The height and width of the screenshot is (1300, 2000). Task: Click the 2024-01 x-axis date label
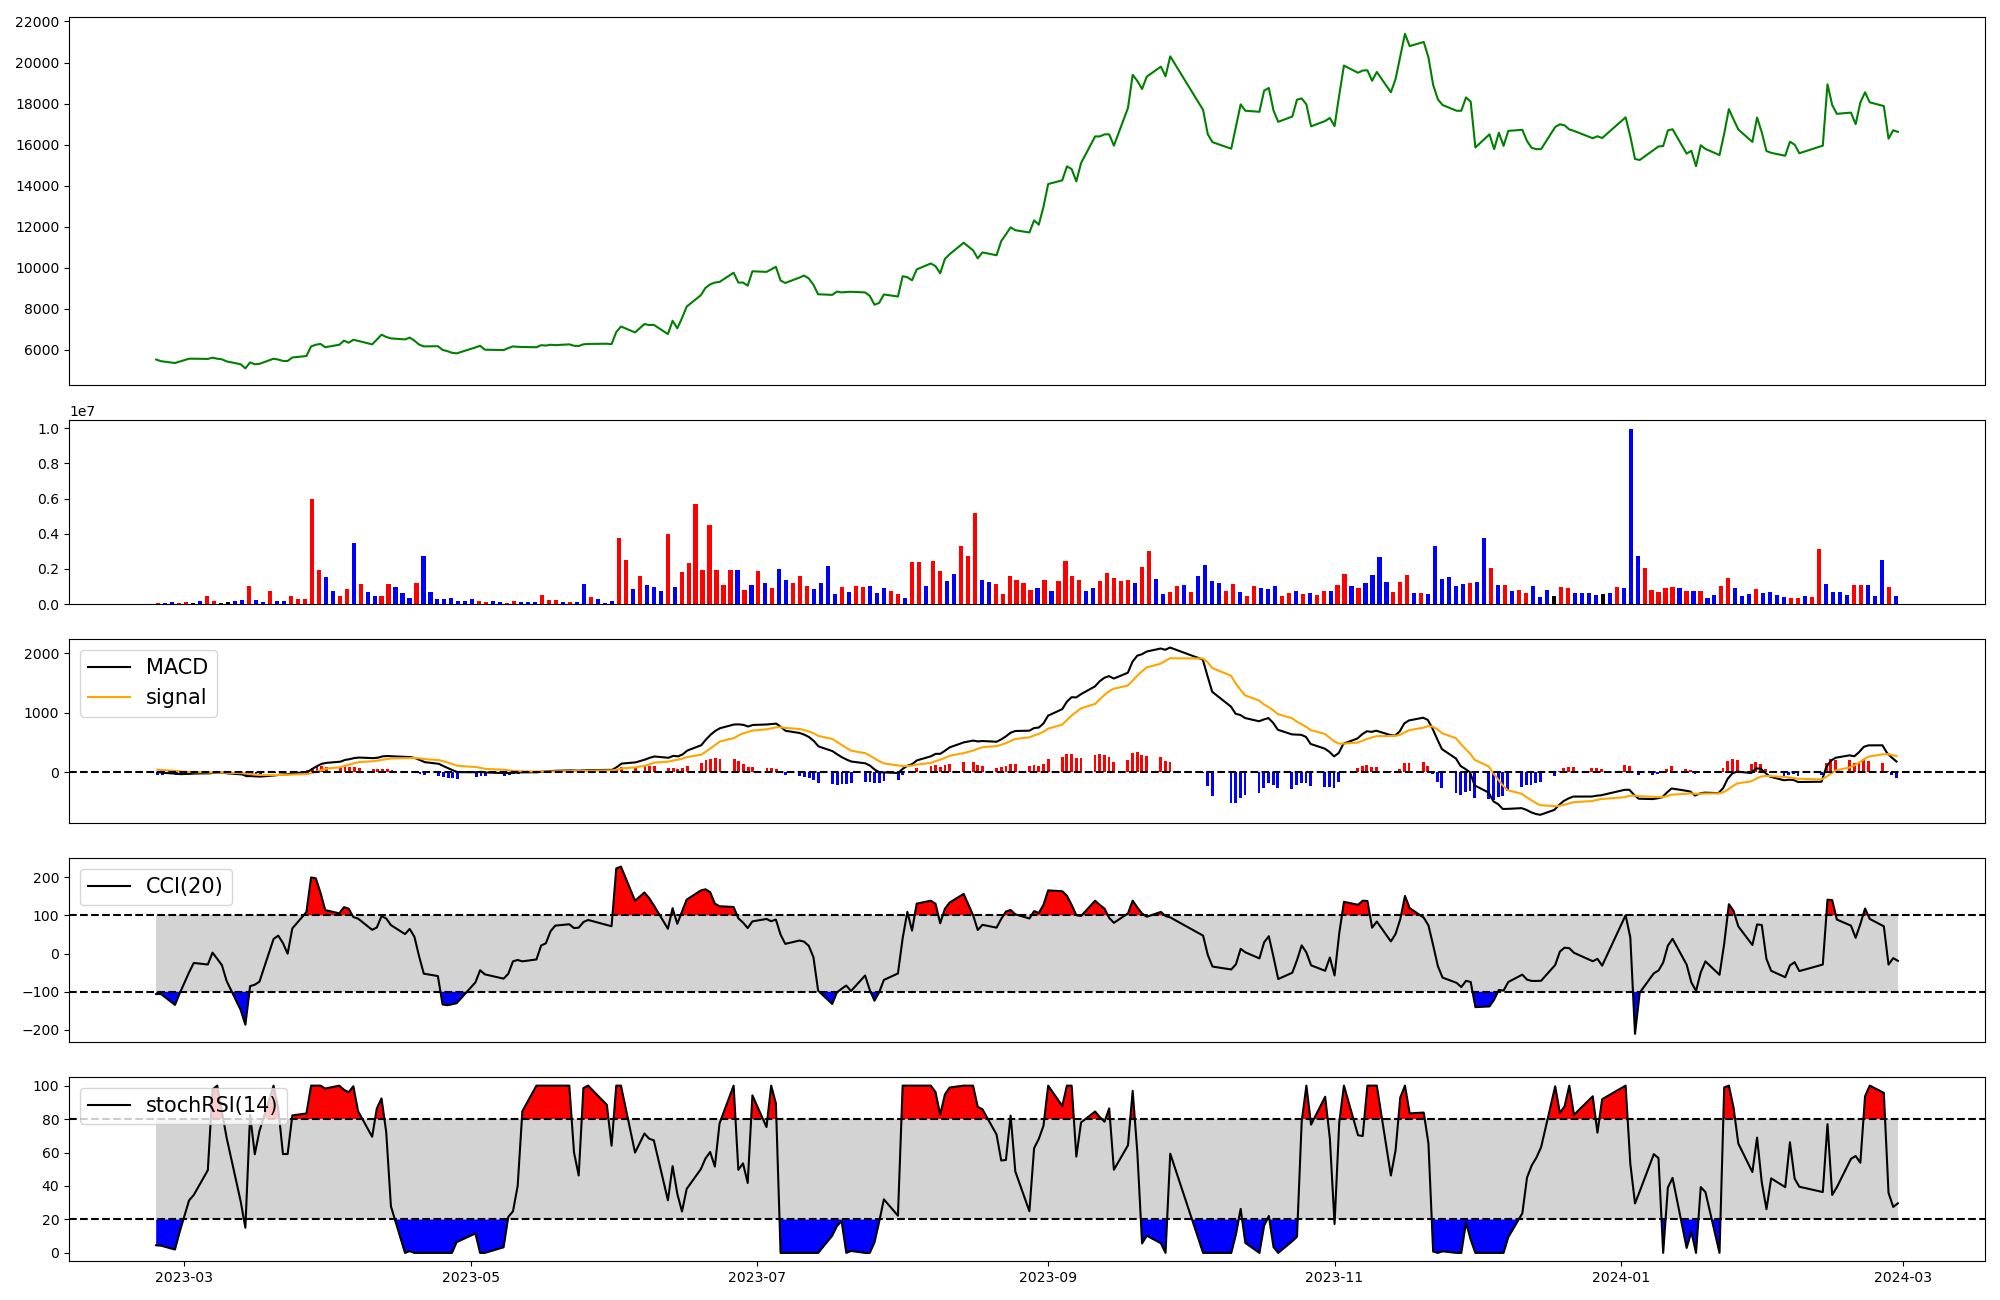click(x=1620, y=1277)
